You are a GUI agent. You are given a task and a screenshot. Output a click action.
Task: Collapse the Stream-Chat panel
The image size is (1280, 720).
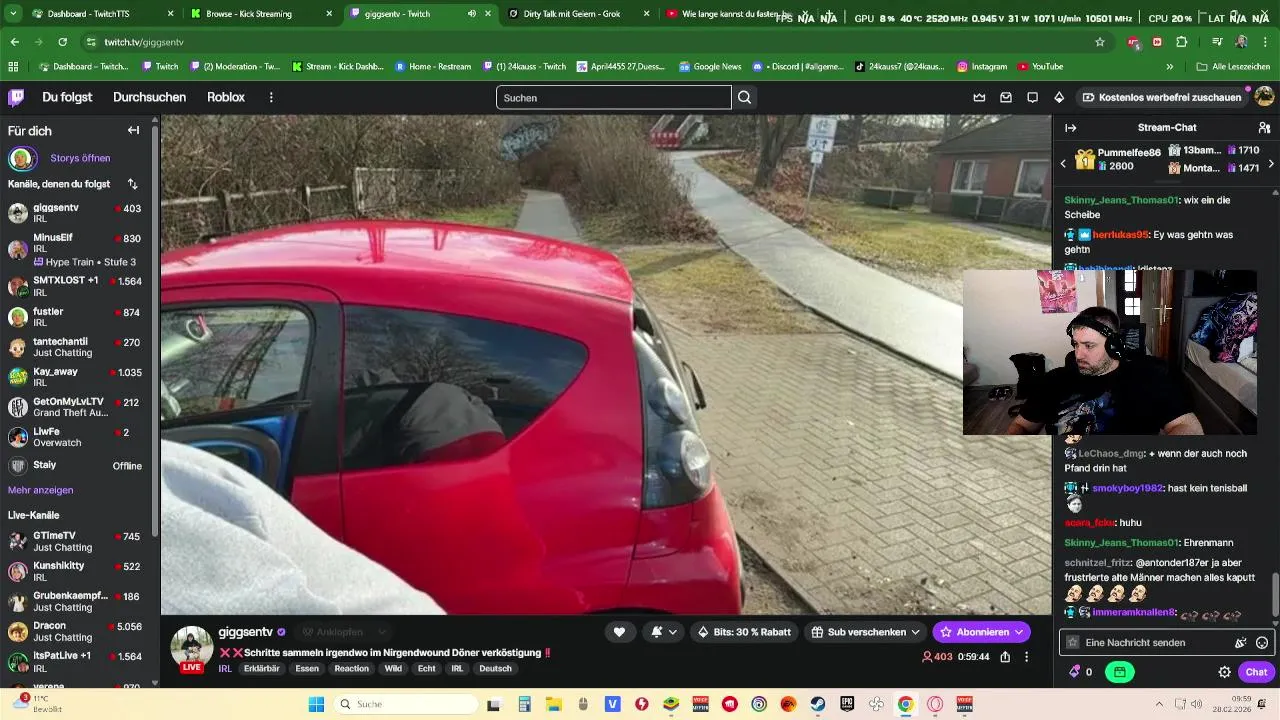1070,127
